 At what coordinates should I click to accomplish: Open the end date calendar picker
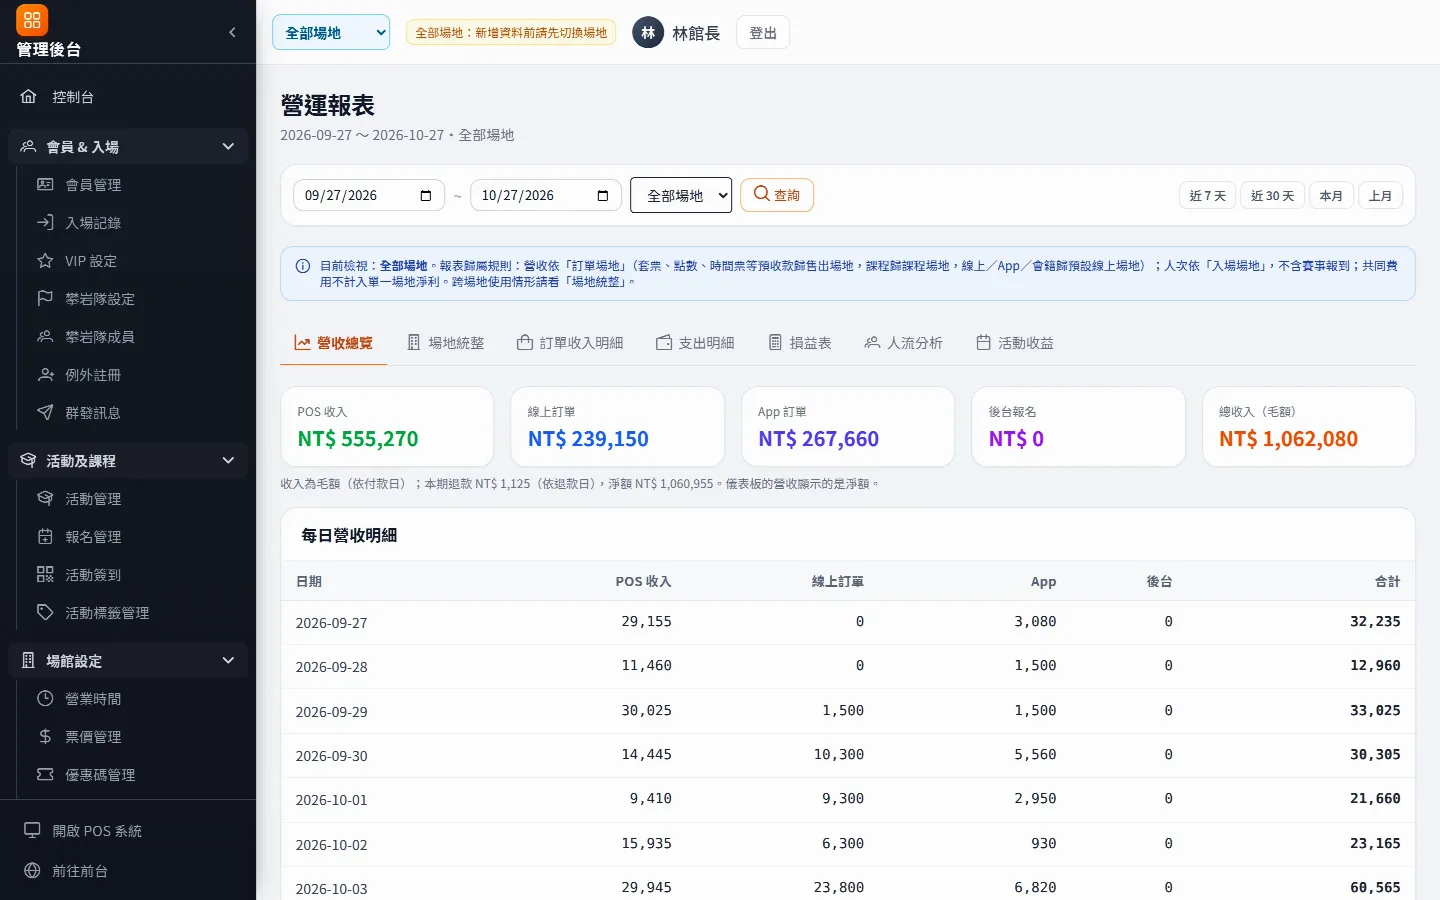[x=603, y=195]
